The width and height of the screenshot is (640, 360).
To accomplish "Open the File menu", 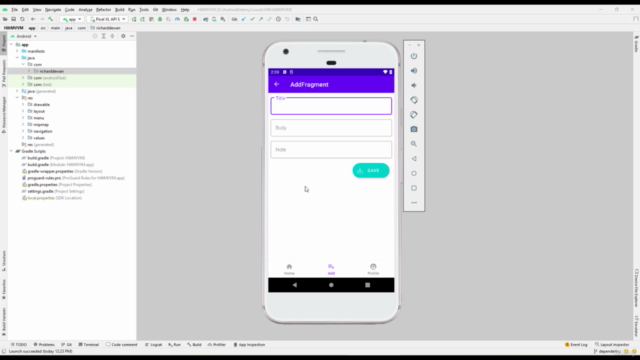I will 15,9.
